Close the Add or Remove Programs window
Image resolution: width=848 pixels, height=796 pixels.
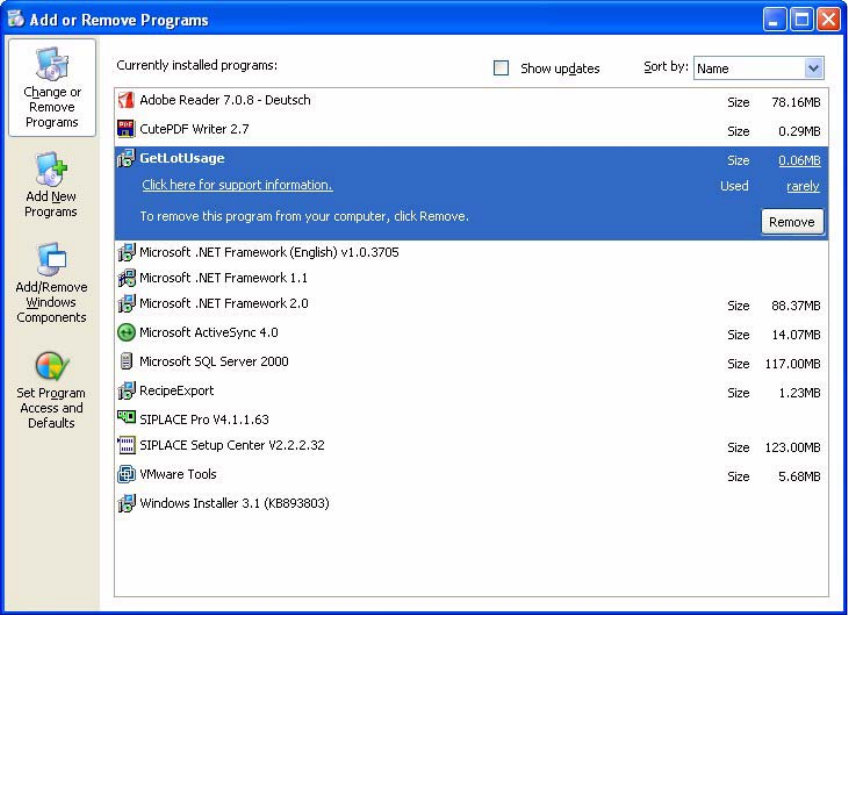click(x=829, y=20)
